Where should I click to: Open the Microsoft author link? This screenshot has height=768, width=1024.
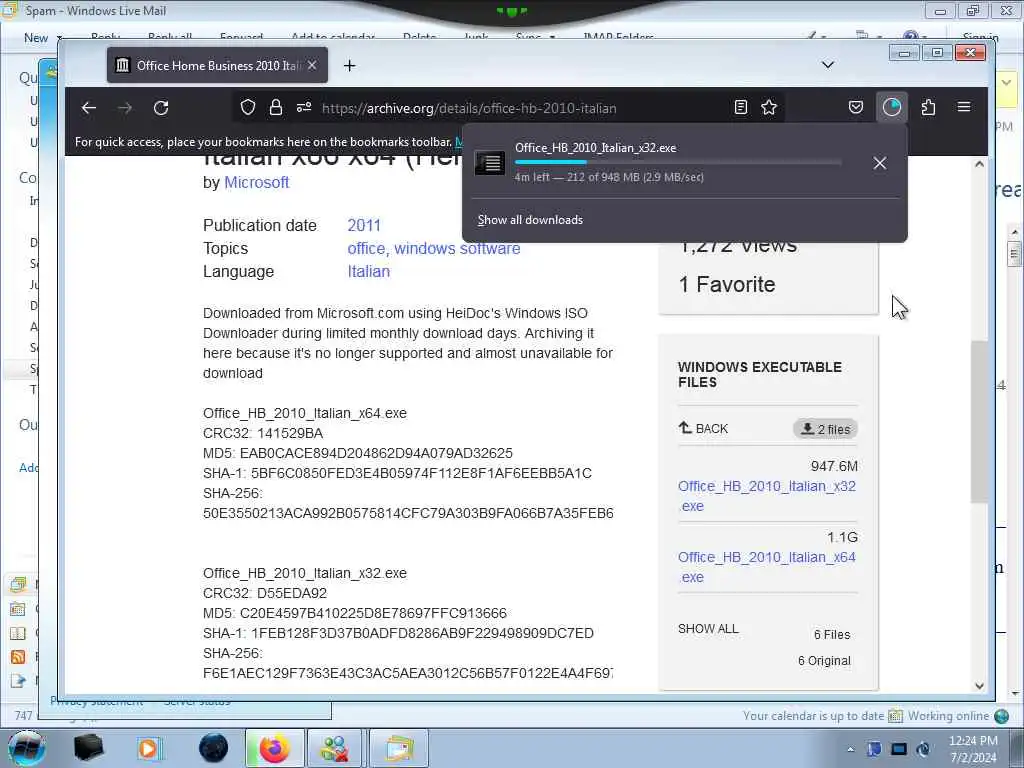coord(257,183)
